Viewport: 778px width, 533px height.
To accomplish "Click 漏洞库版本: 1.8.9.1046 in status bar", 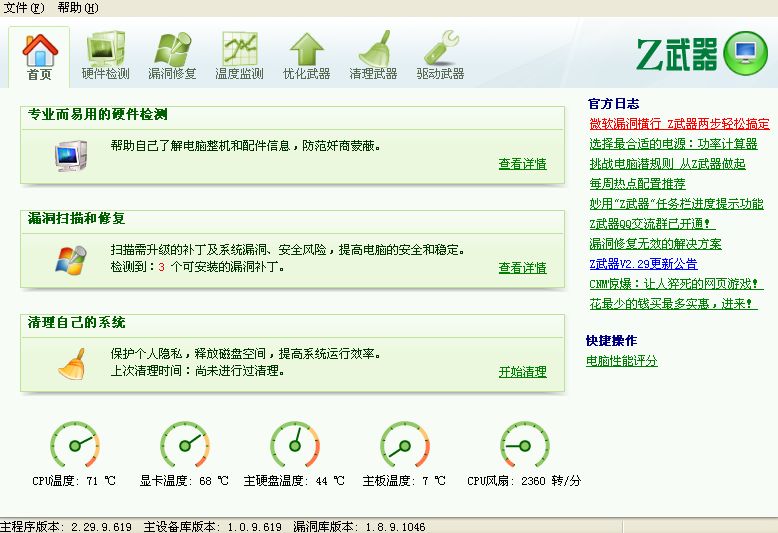I will click(x=359, y=527).
